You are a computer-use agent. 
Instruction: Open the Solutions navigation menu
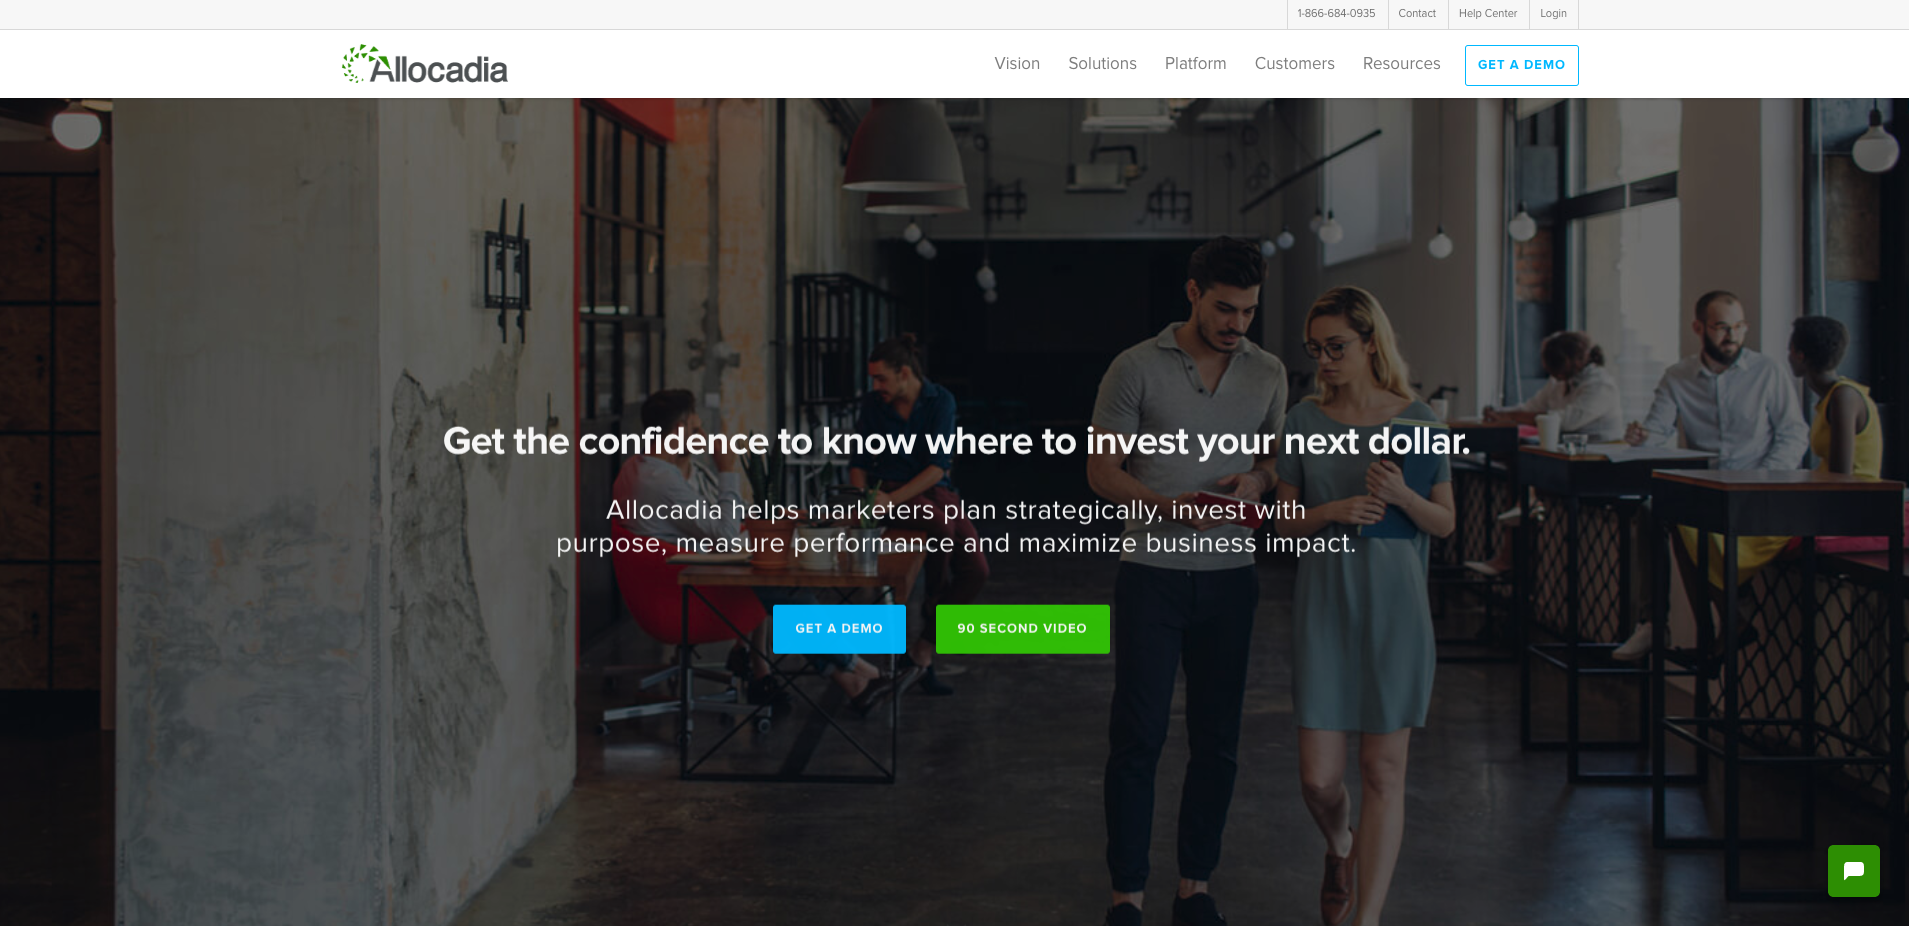pyautogui.click(x=1102, y=64)
